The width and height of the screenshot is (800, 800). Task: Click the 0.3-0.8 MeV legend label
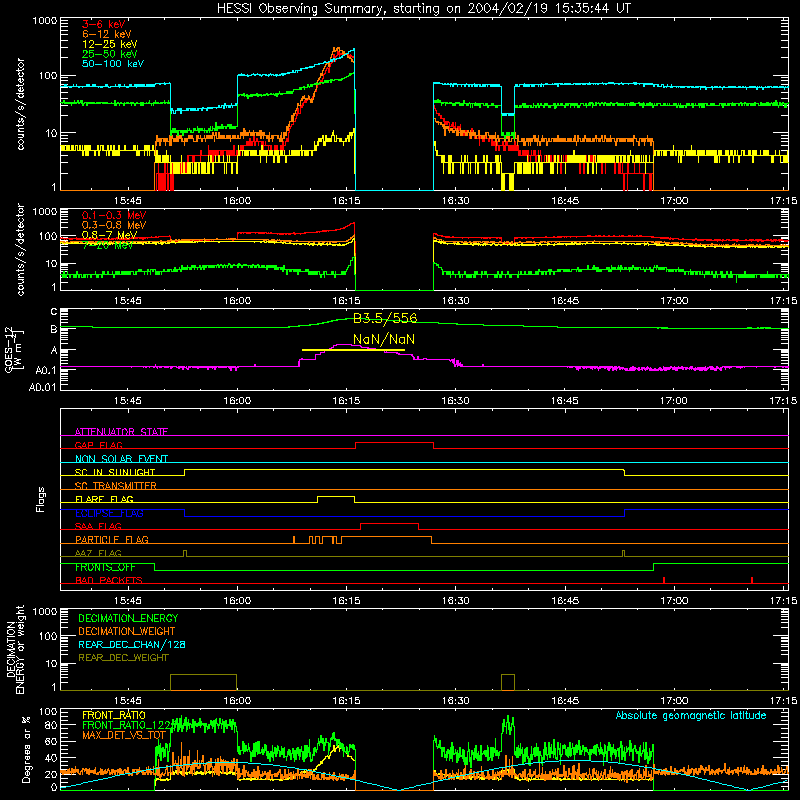click(x=114, y=225)
